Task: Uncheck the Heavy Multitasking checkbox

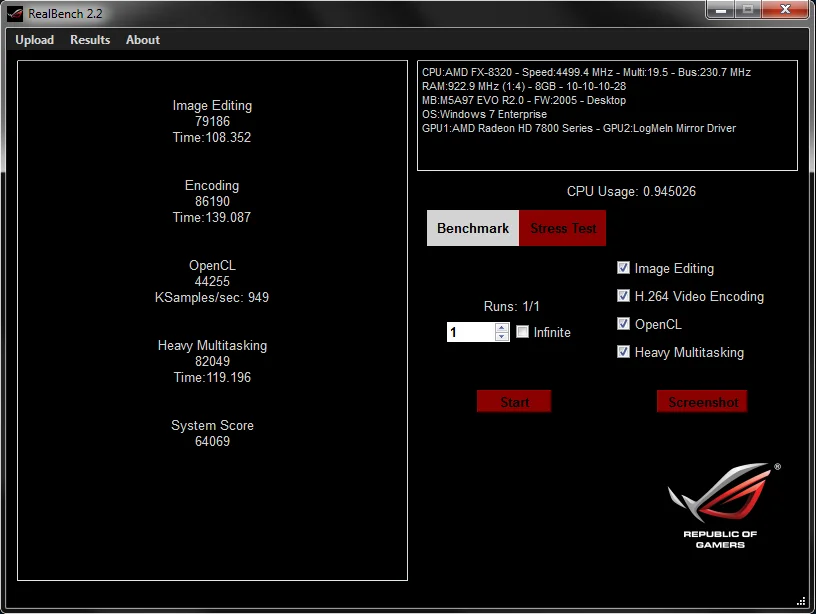Action: click(623, 352)
